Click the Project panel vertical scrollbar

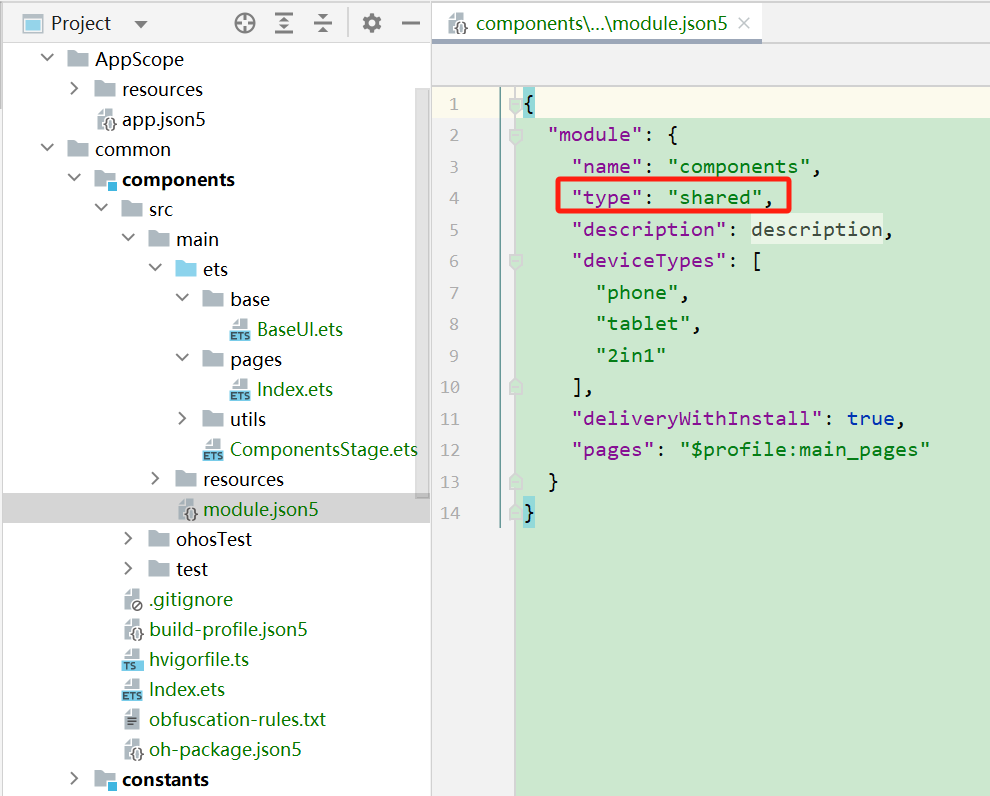pyautogui.click(x=422, y=294)
